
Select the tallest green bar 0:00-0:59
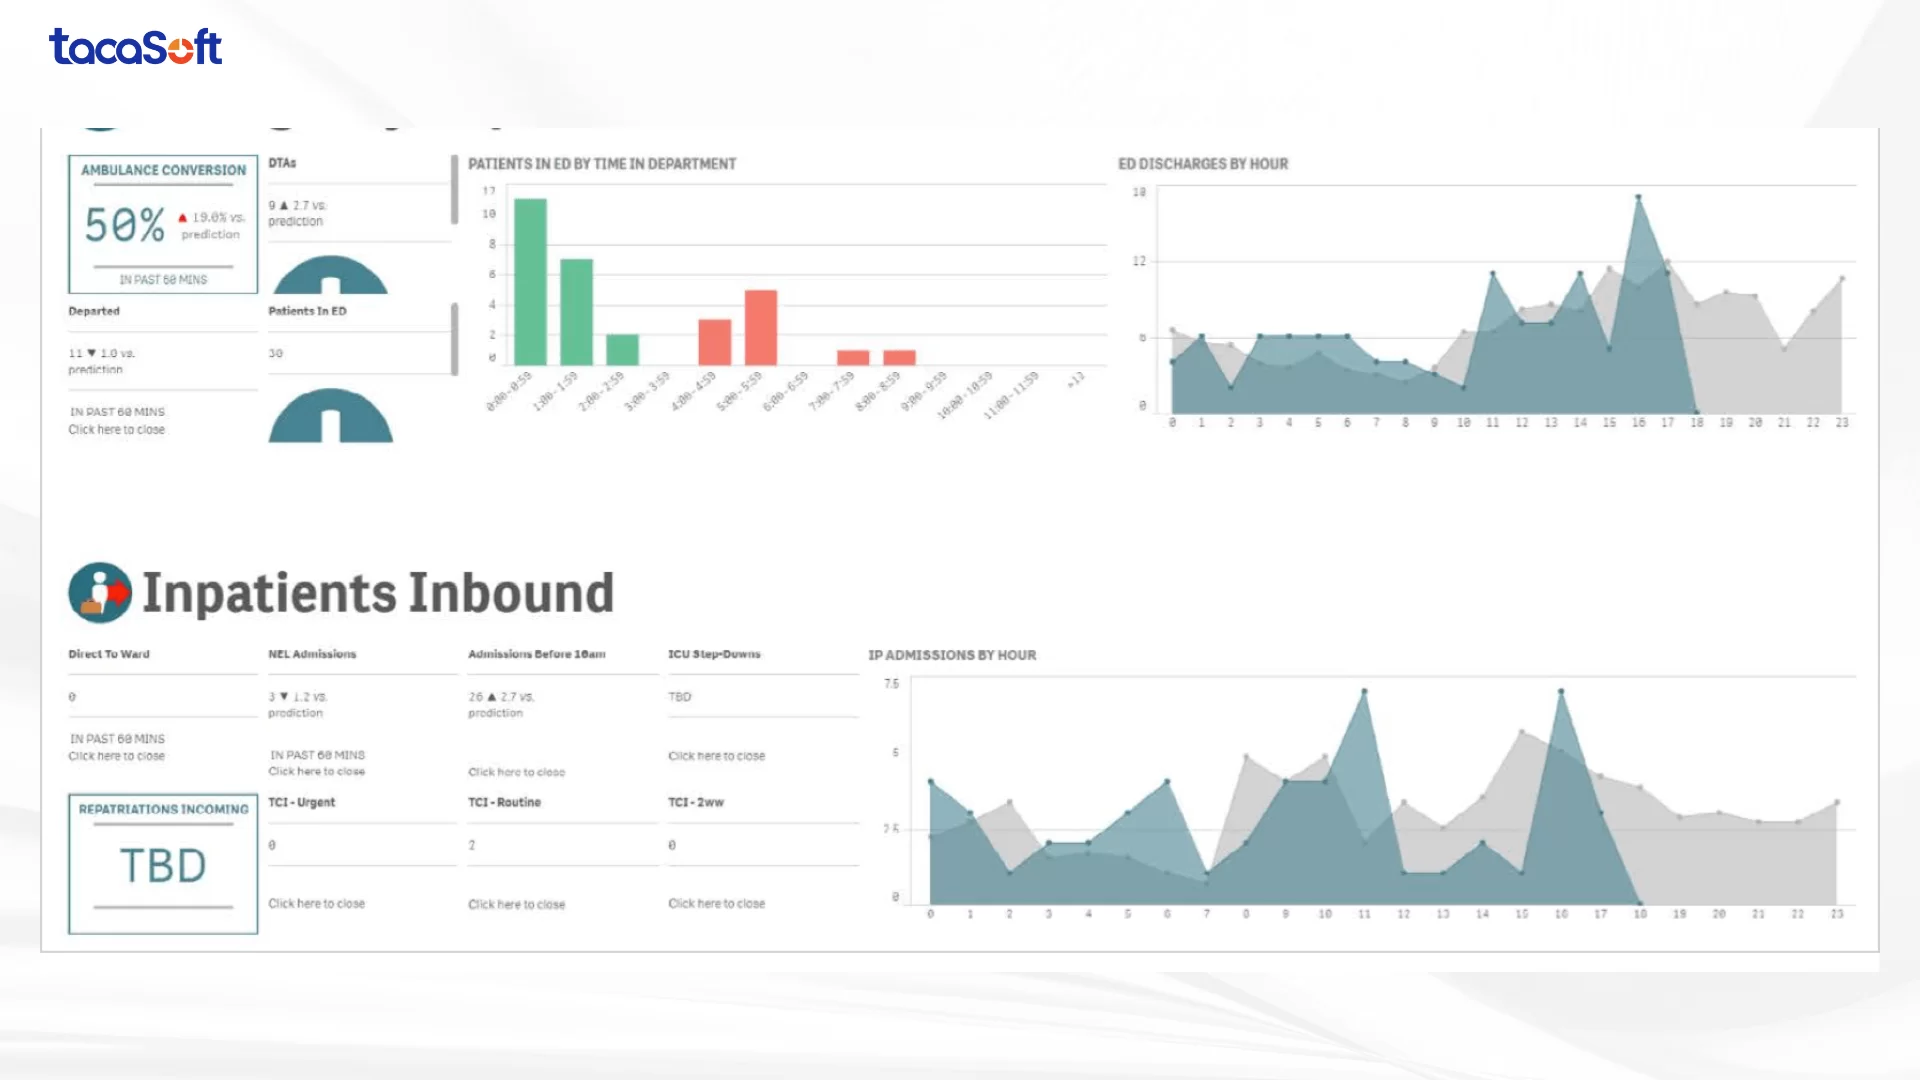530,282
